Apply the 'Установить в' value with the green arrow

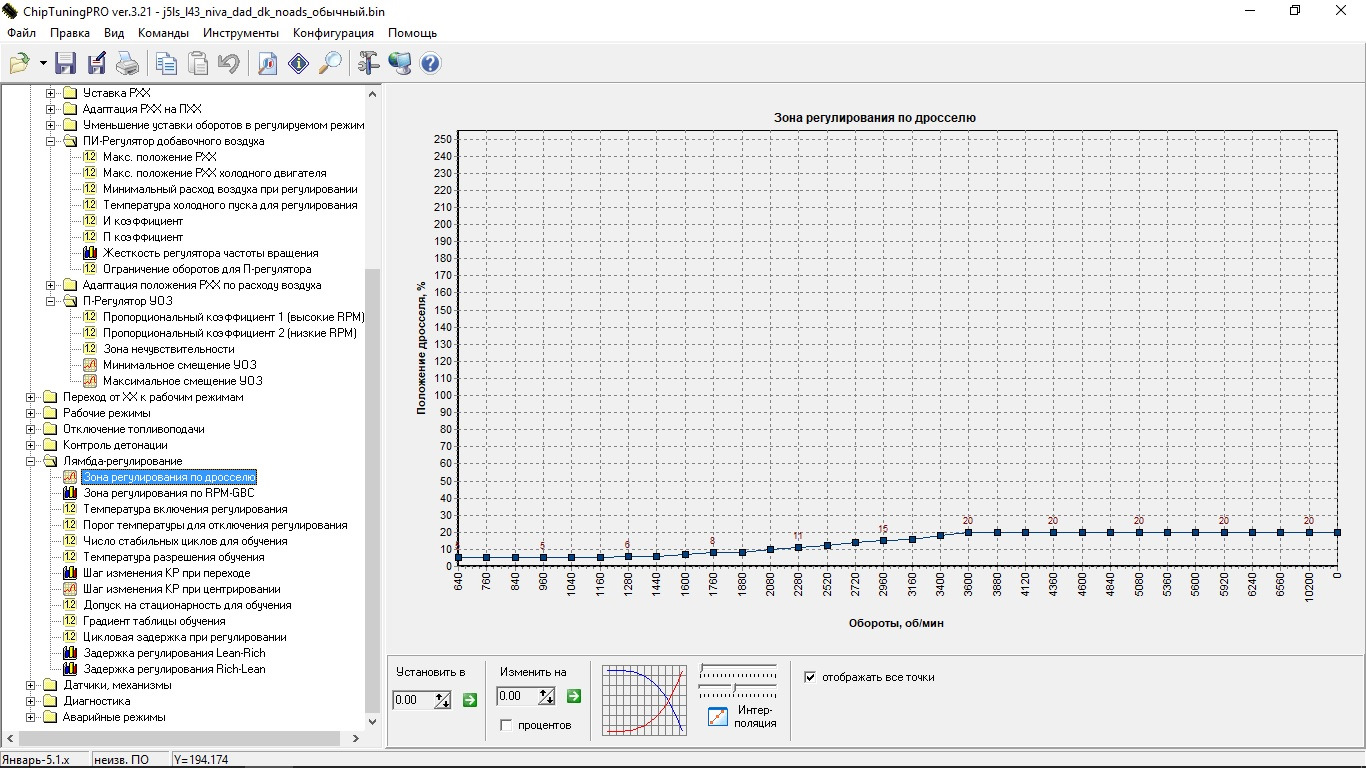[470, 698]
